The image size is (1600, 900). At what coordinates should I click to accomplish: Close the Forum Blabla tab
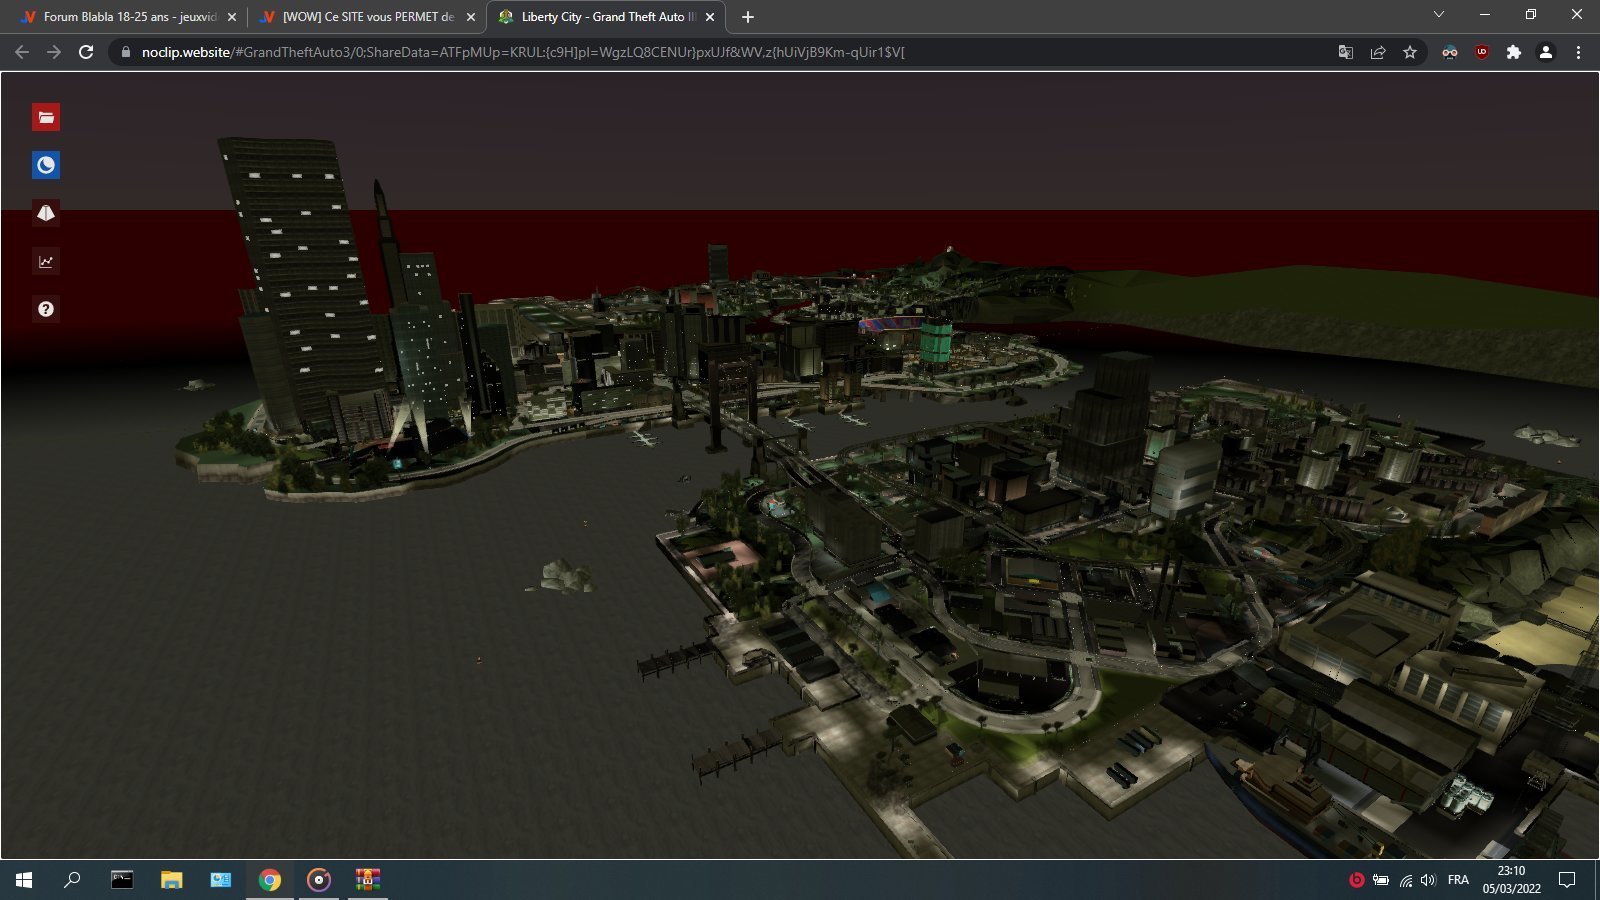(x=232, y=17)
